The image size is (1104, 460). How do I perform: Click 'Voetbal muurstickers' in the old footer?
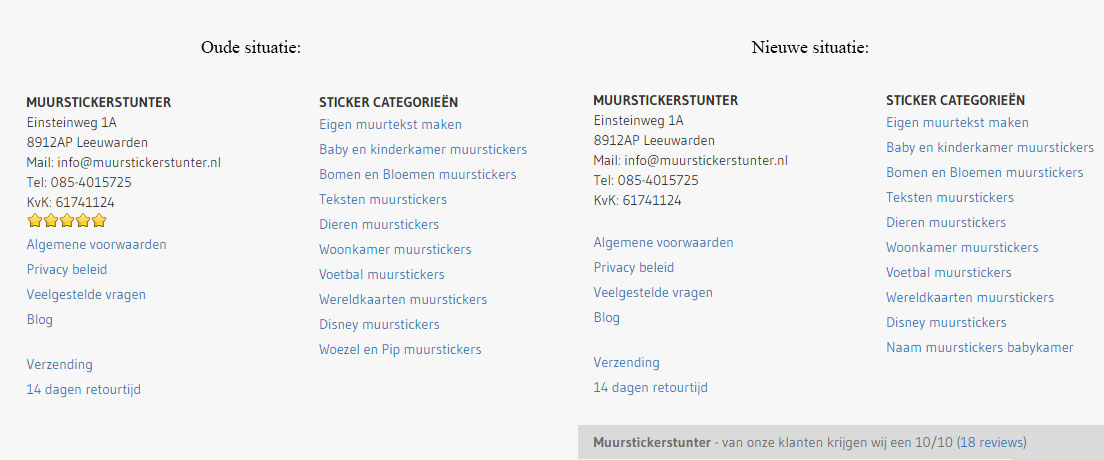coord(381,275)
